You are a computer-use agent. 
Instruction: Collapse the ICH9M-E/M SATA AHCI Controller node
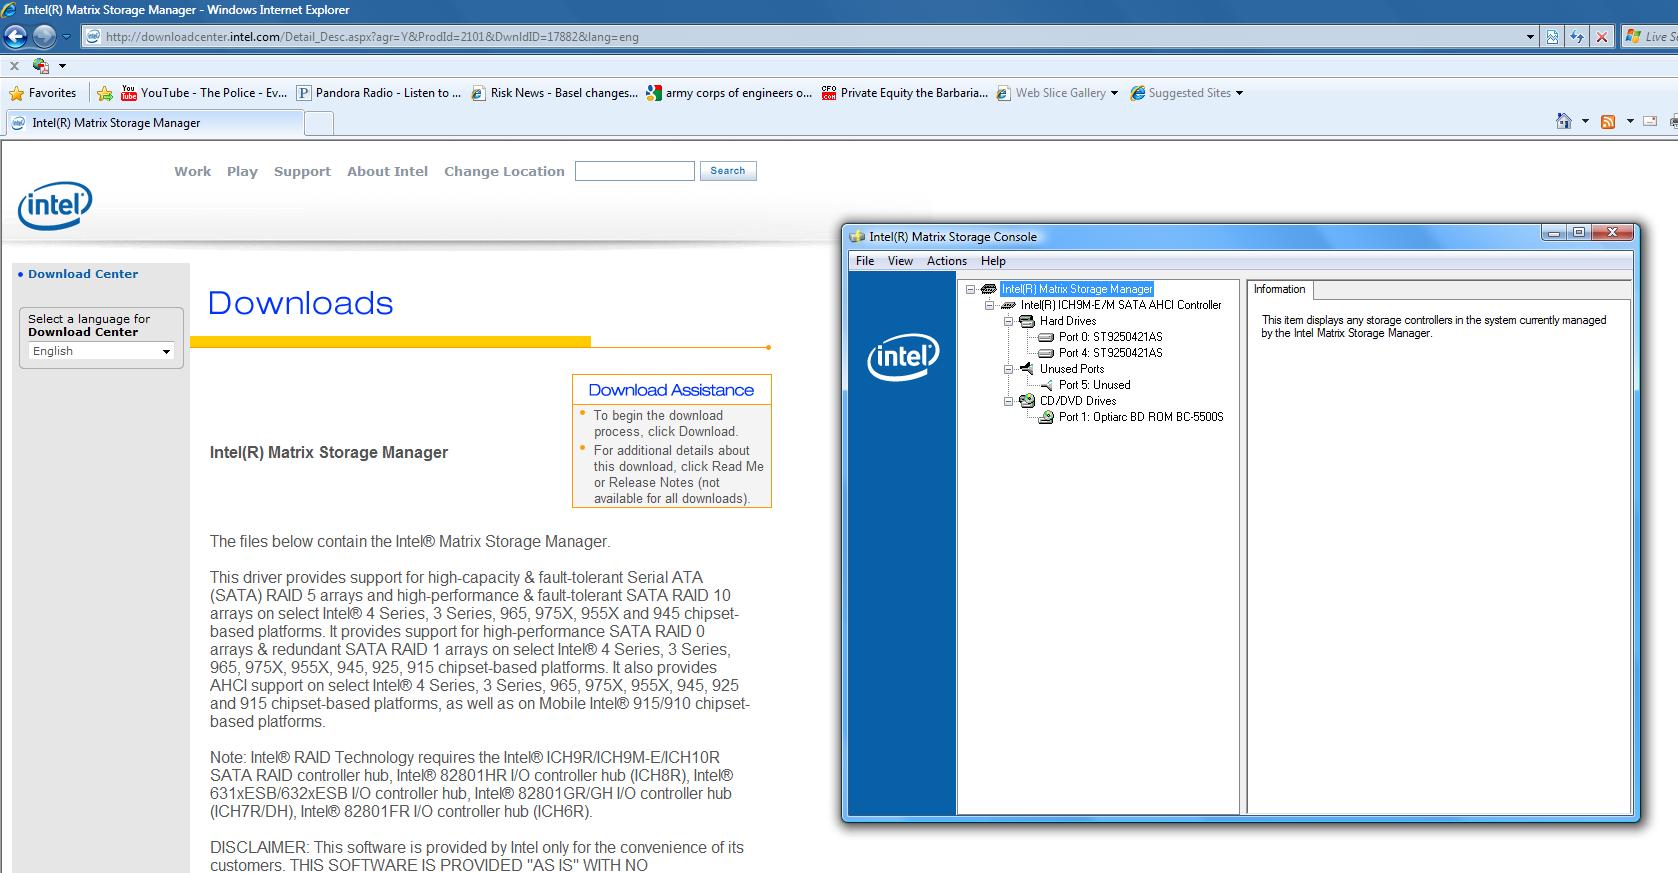click(989, 305)
